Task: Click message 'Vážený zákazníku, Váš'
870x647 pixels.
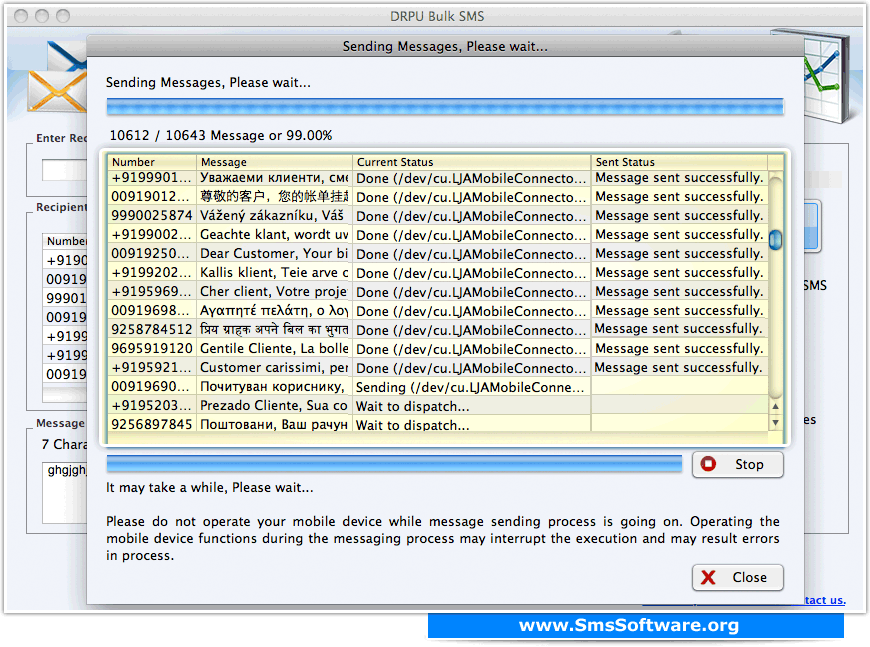Action: coord(272,216)
